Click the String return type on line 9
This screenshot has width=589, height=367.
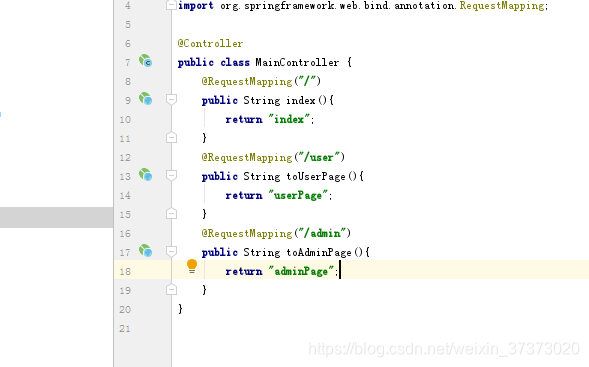coord(261,101)
